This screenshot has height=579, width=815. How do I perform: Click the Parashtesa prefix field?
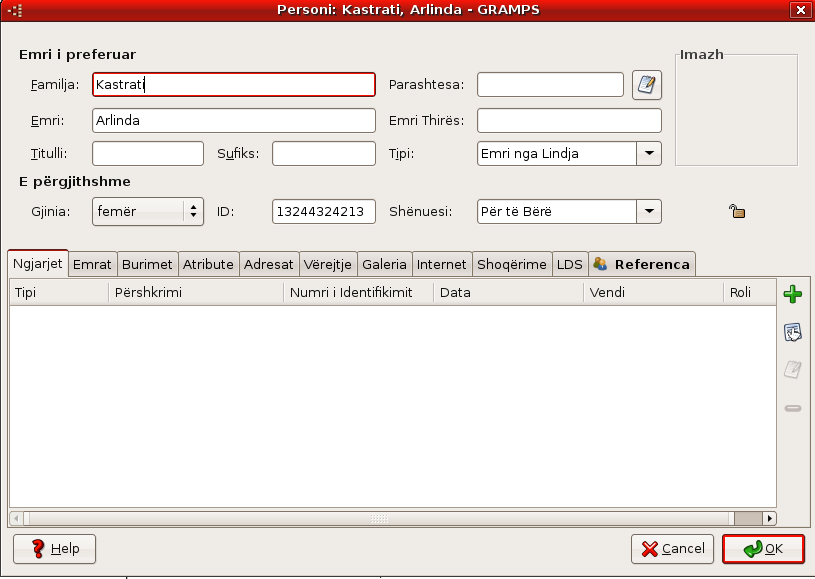coord(550,85)
